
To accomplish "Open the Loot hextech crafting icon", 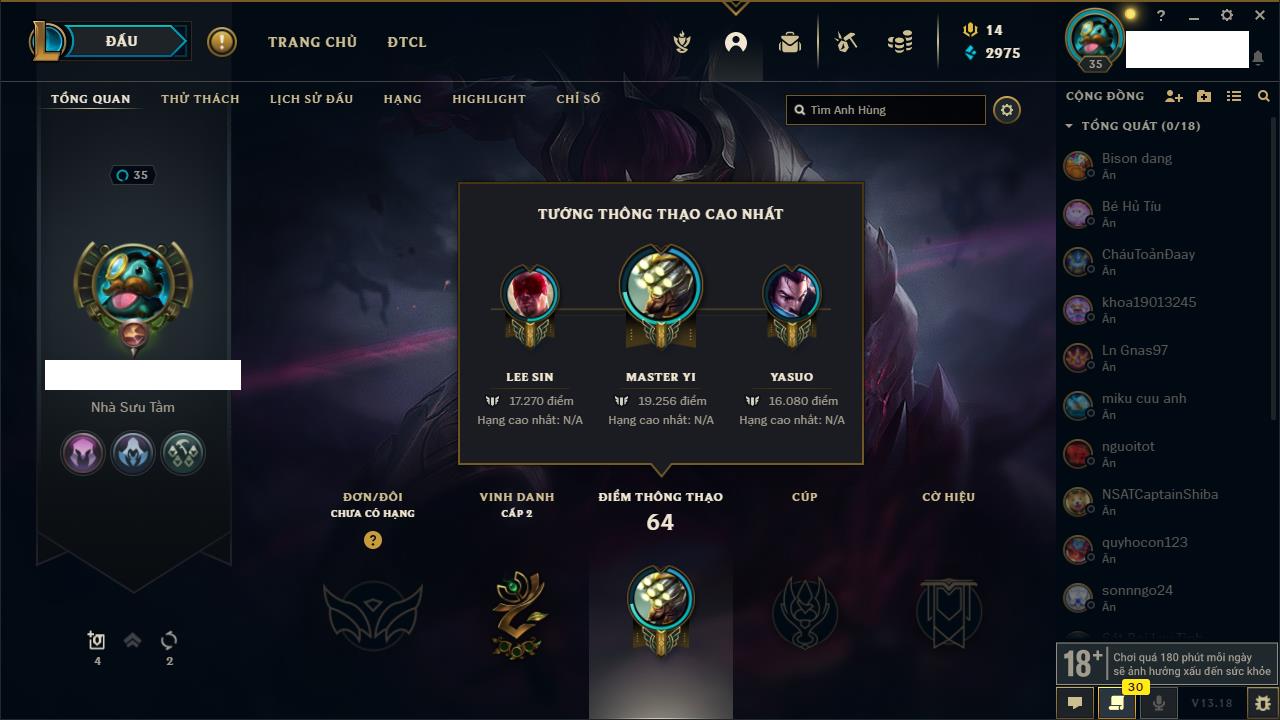I will (x=846, y=42).
